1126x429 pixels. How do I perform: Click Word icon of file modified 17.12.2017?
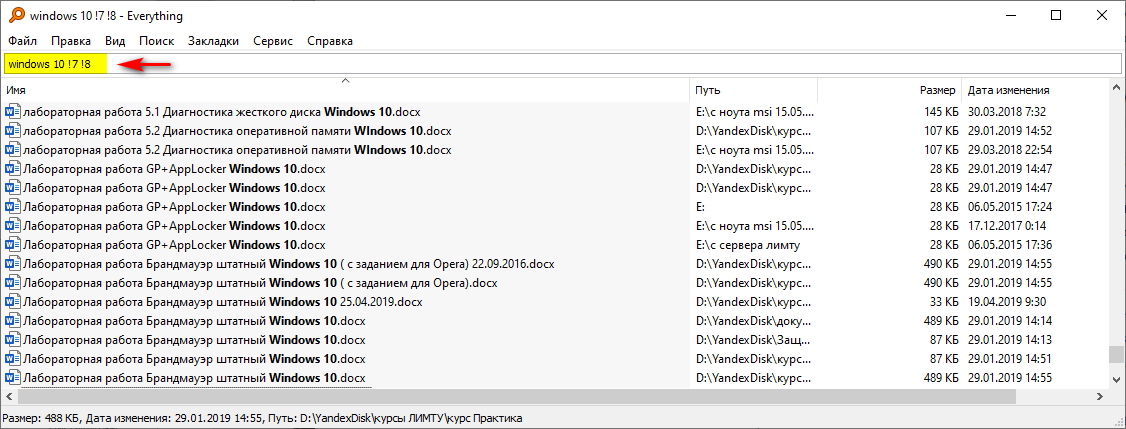12,226
